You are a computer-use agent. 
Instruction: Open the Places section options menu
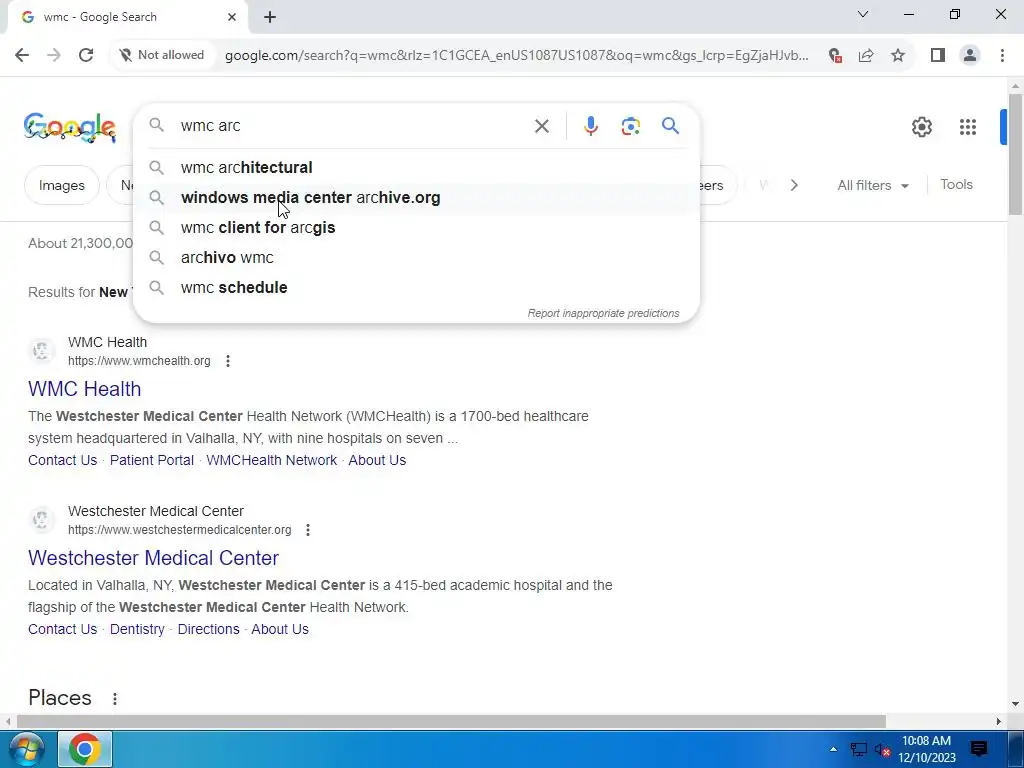(115, 699)
